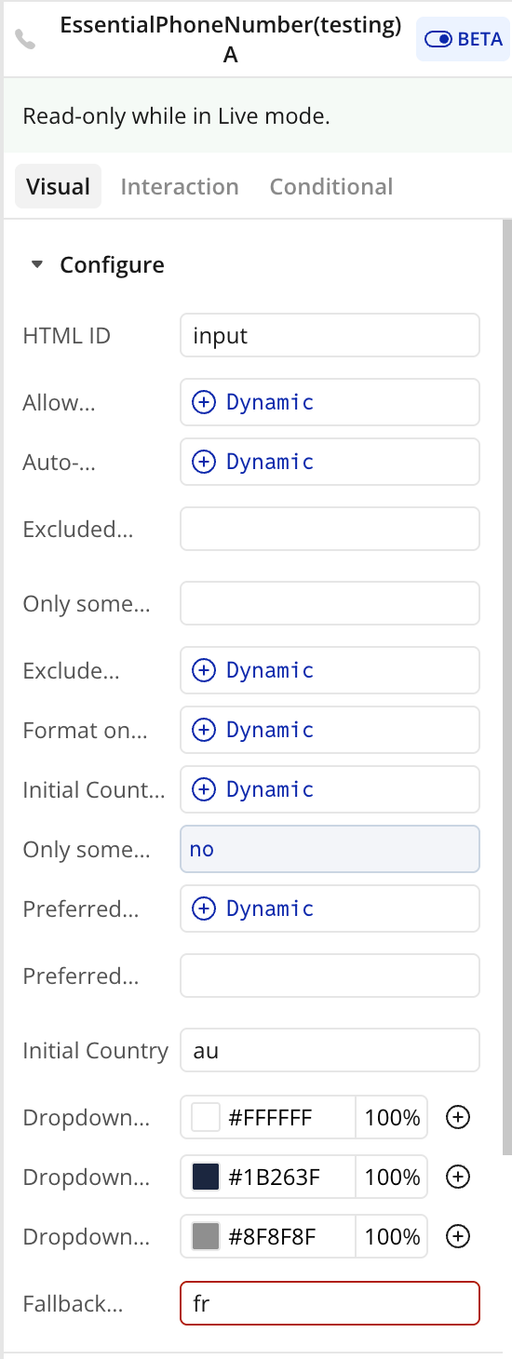Click the Dynamic plus icon in Exclude row

tap(203, 670)
